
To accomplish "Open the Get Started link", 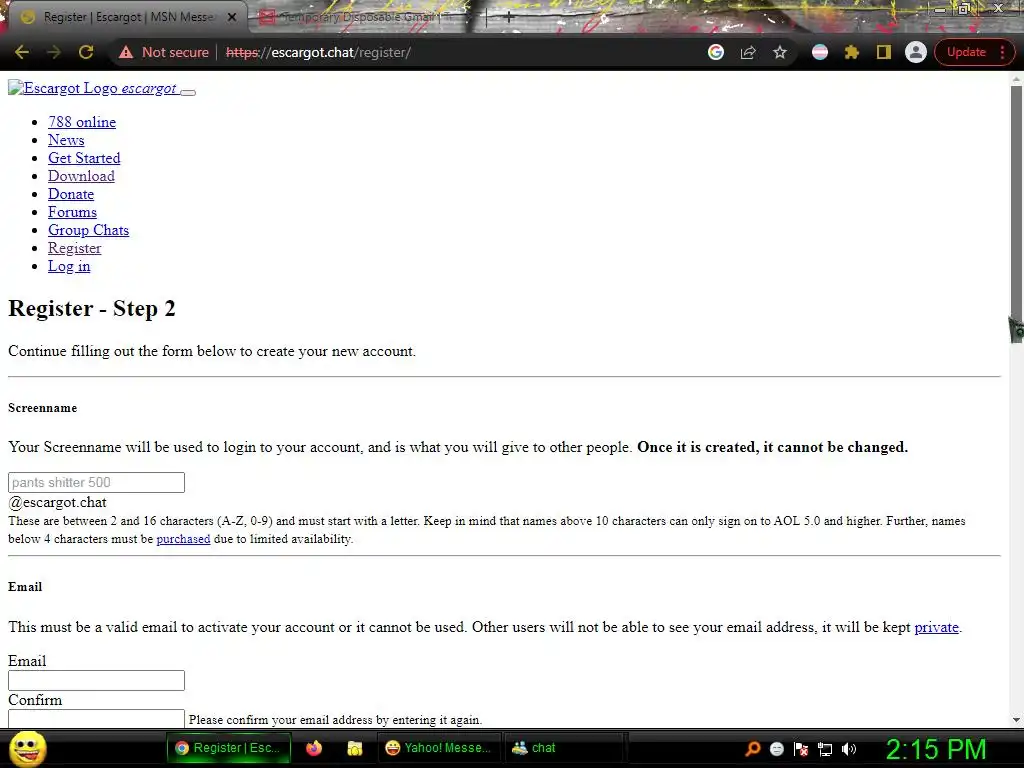I will coord(84,158).
